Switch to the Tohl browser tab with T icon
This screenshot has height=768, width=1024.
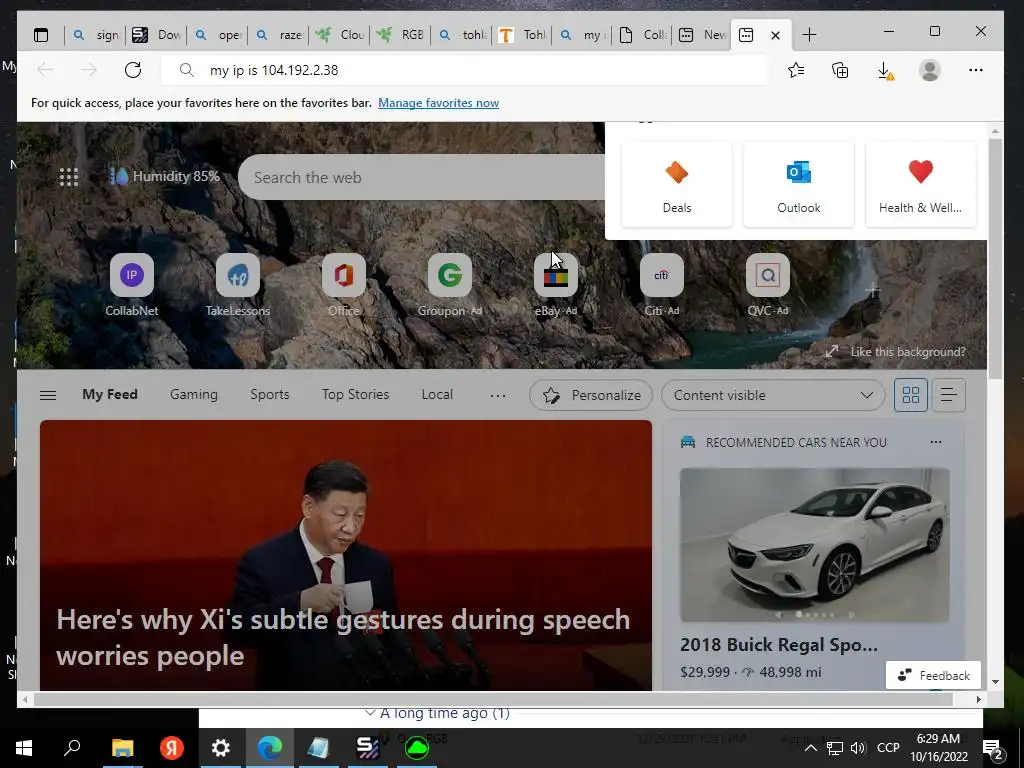[522, 35]
